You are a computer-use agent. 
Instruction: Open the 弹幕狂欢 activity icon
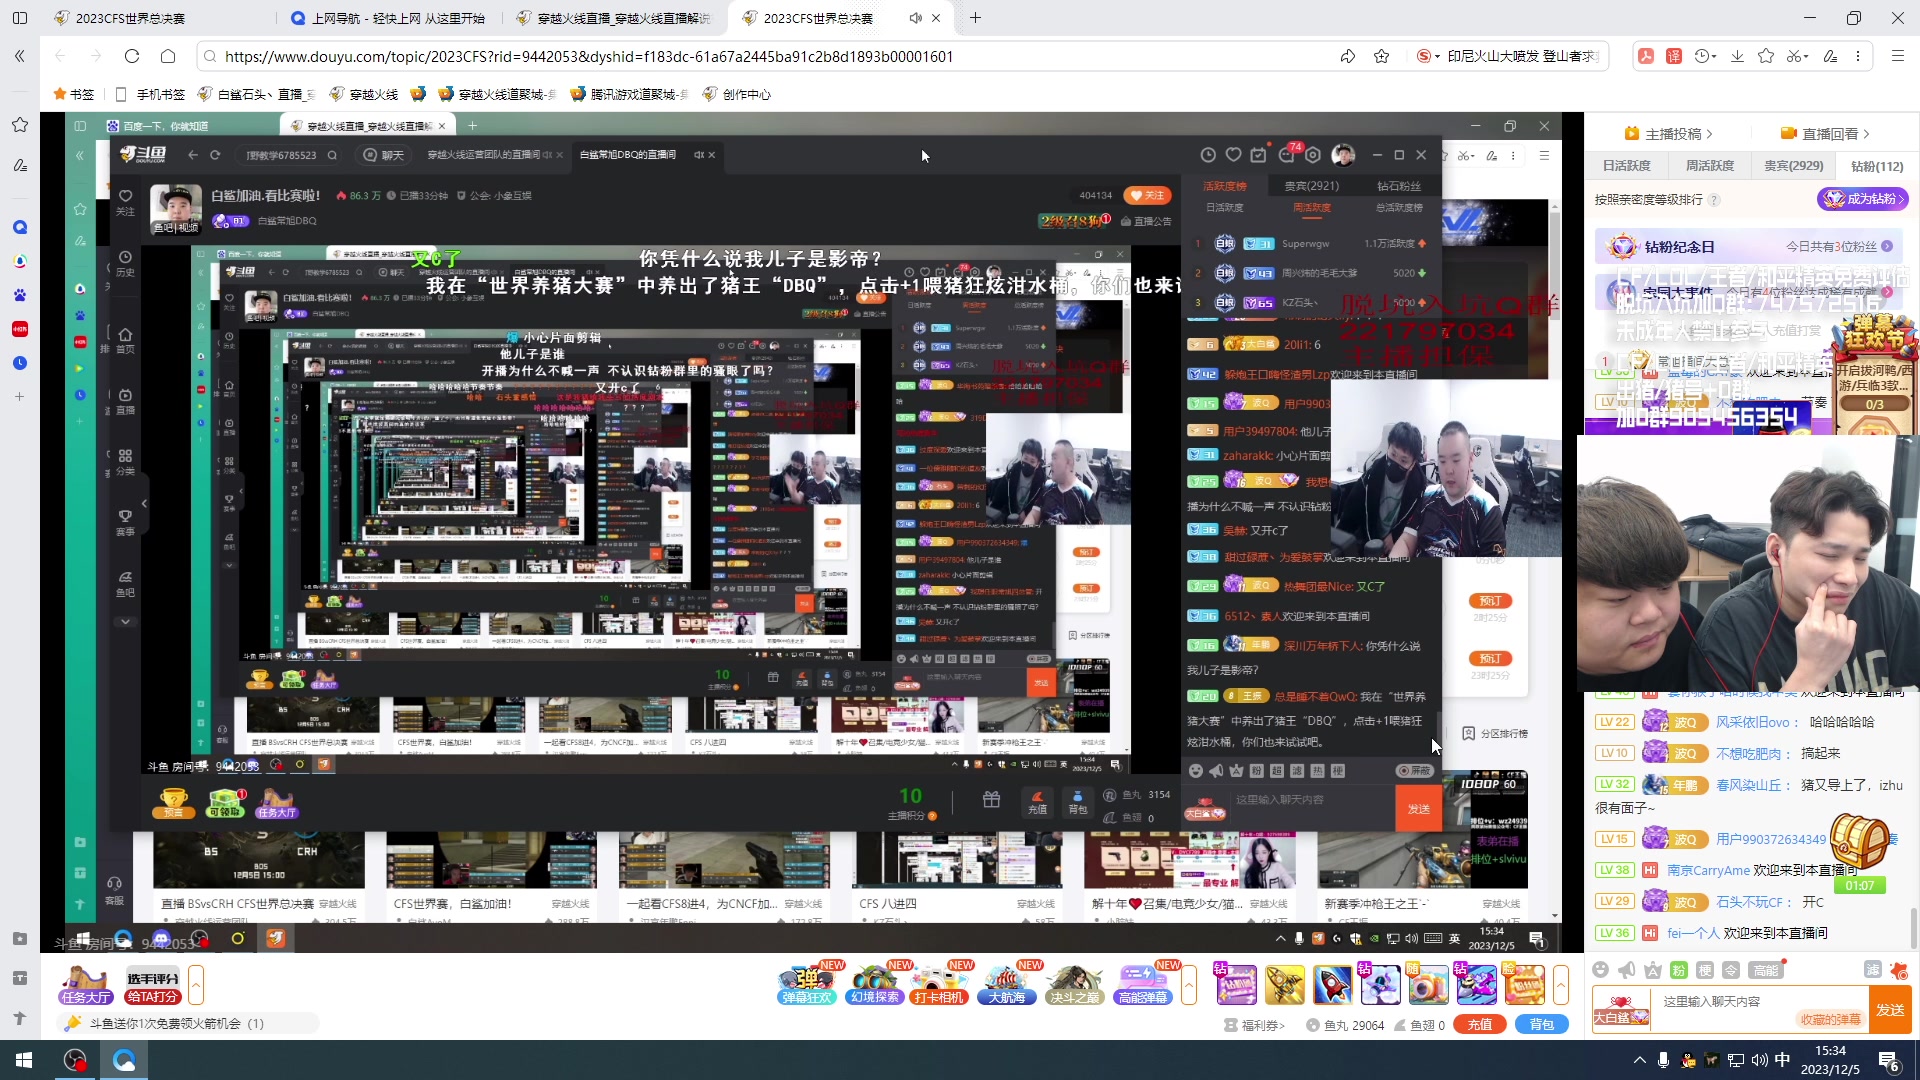[x=808, y=983]
